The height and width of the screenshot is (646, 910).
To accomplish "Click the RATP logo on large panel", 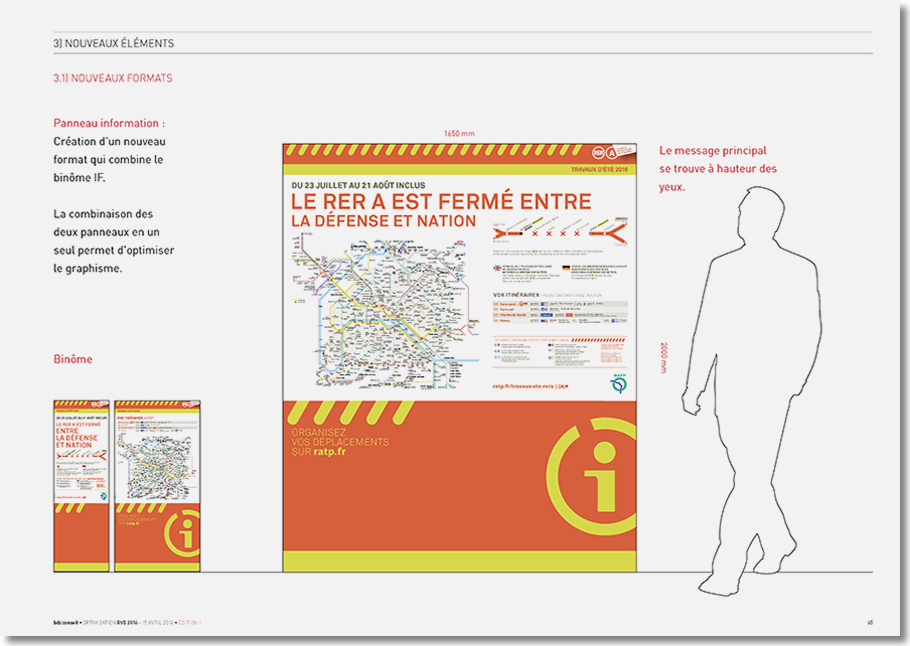I will click(619, 384).
